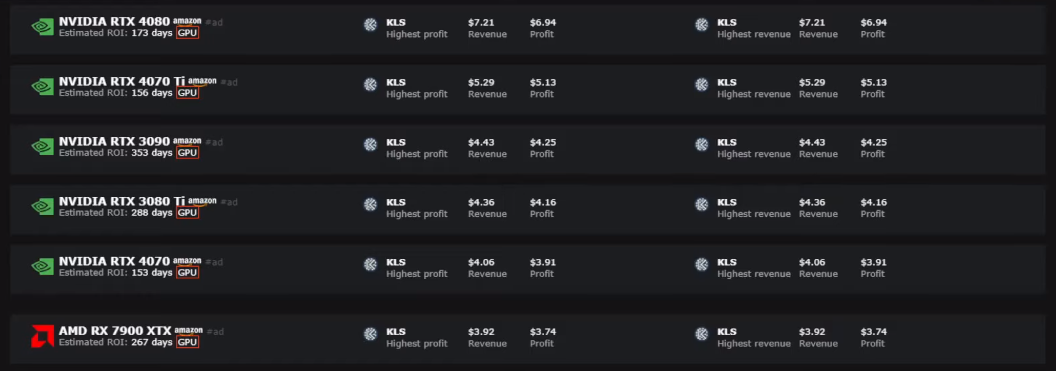Click the NVIDIA logo beside RTX 4080

pos(42,27)
